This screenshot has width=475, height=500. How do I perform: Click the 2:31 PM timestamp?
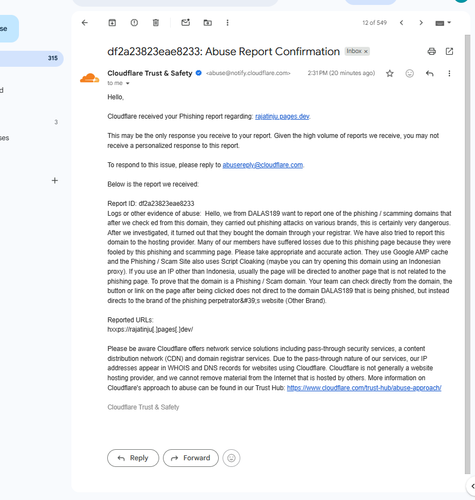click(x=341, y=73)
